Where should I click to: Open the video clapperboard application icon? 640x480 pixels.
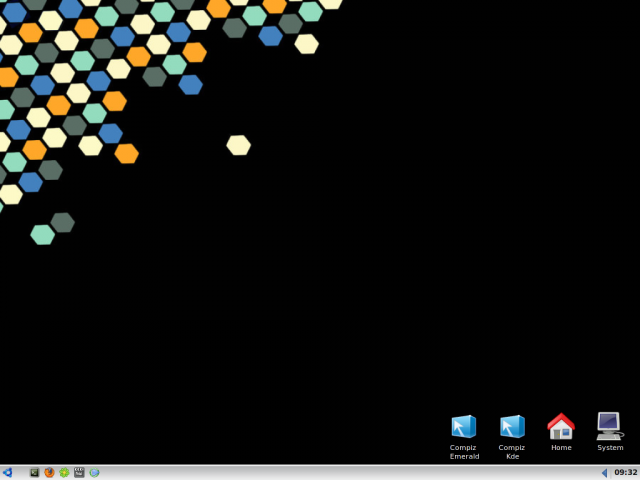tap(79, 473)
